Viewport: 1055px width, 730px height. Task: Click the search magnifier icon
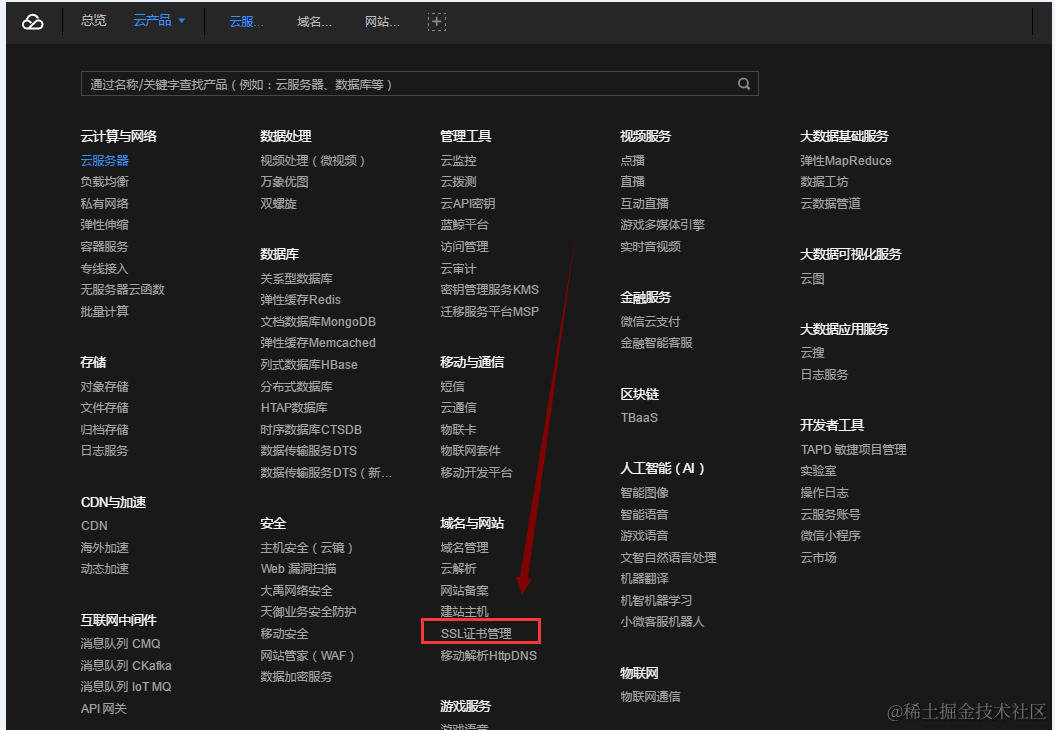(x=743, y=84)
